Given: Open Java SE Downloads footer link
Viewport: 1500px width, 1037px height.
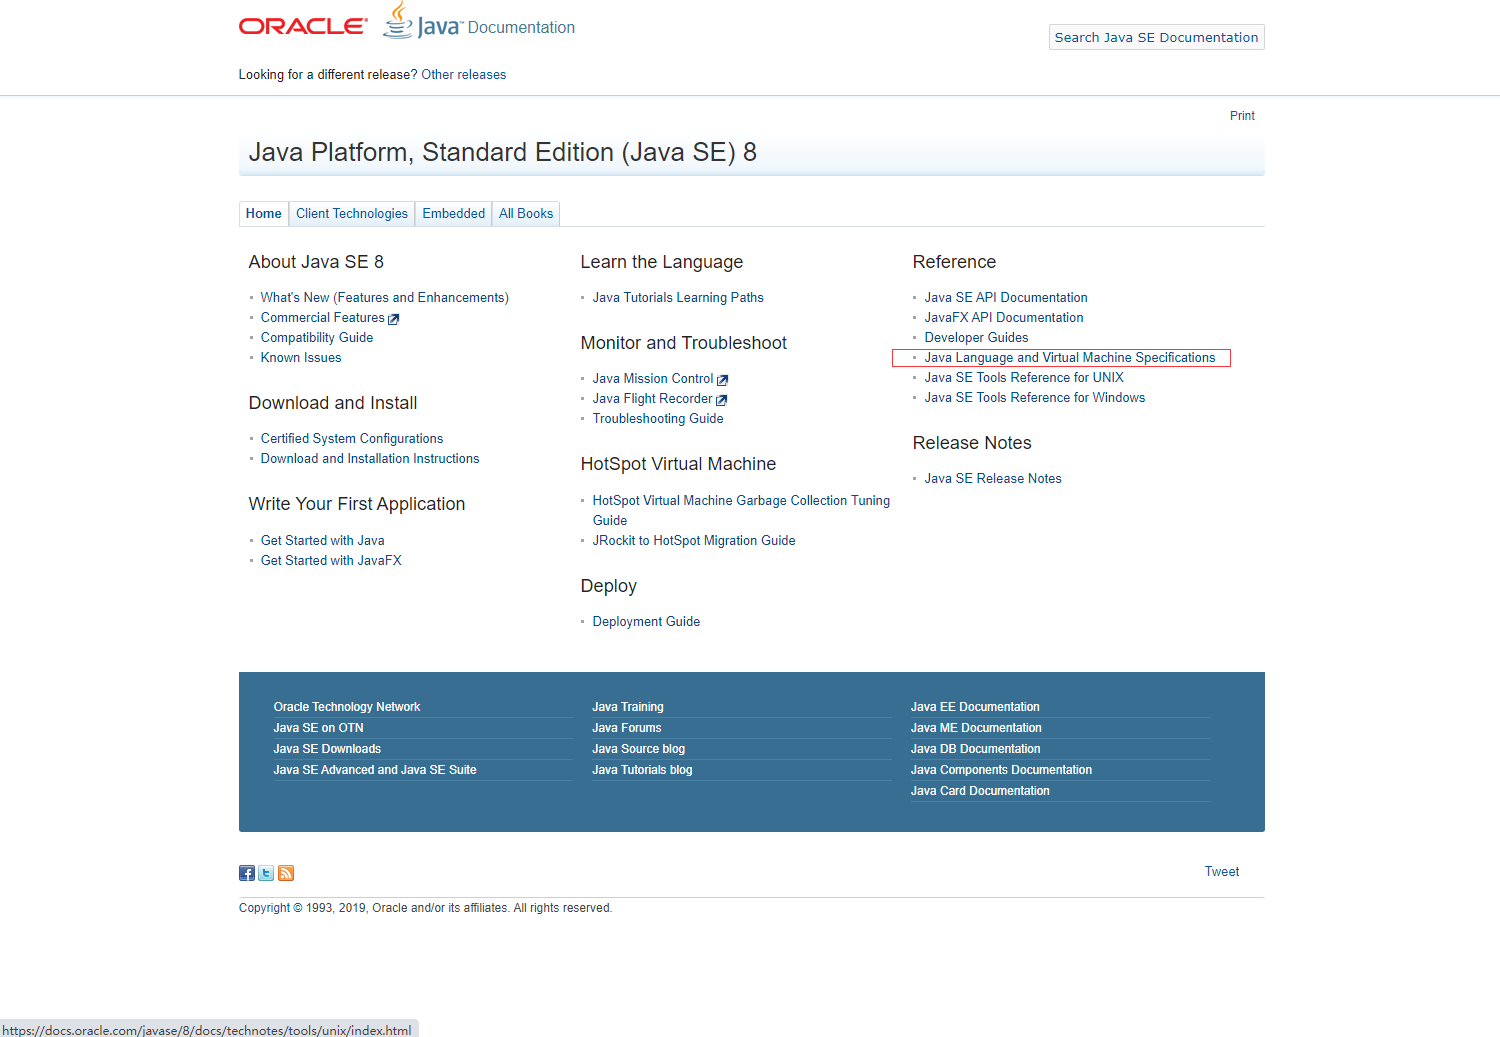Looking at the screenshot, I should pos(327,749).
